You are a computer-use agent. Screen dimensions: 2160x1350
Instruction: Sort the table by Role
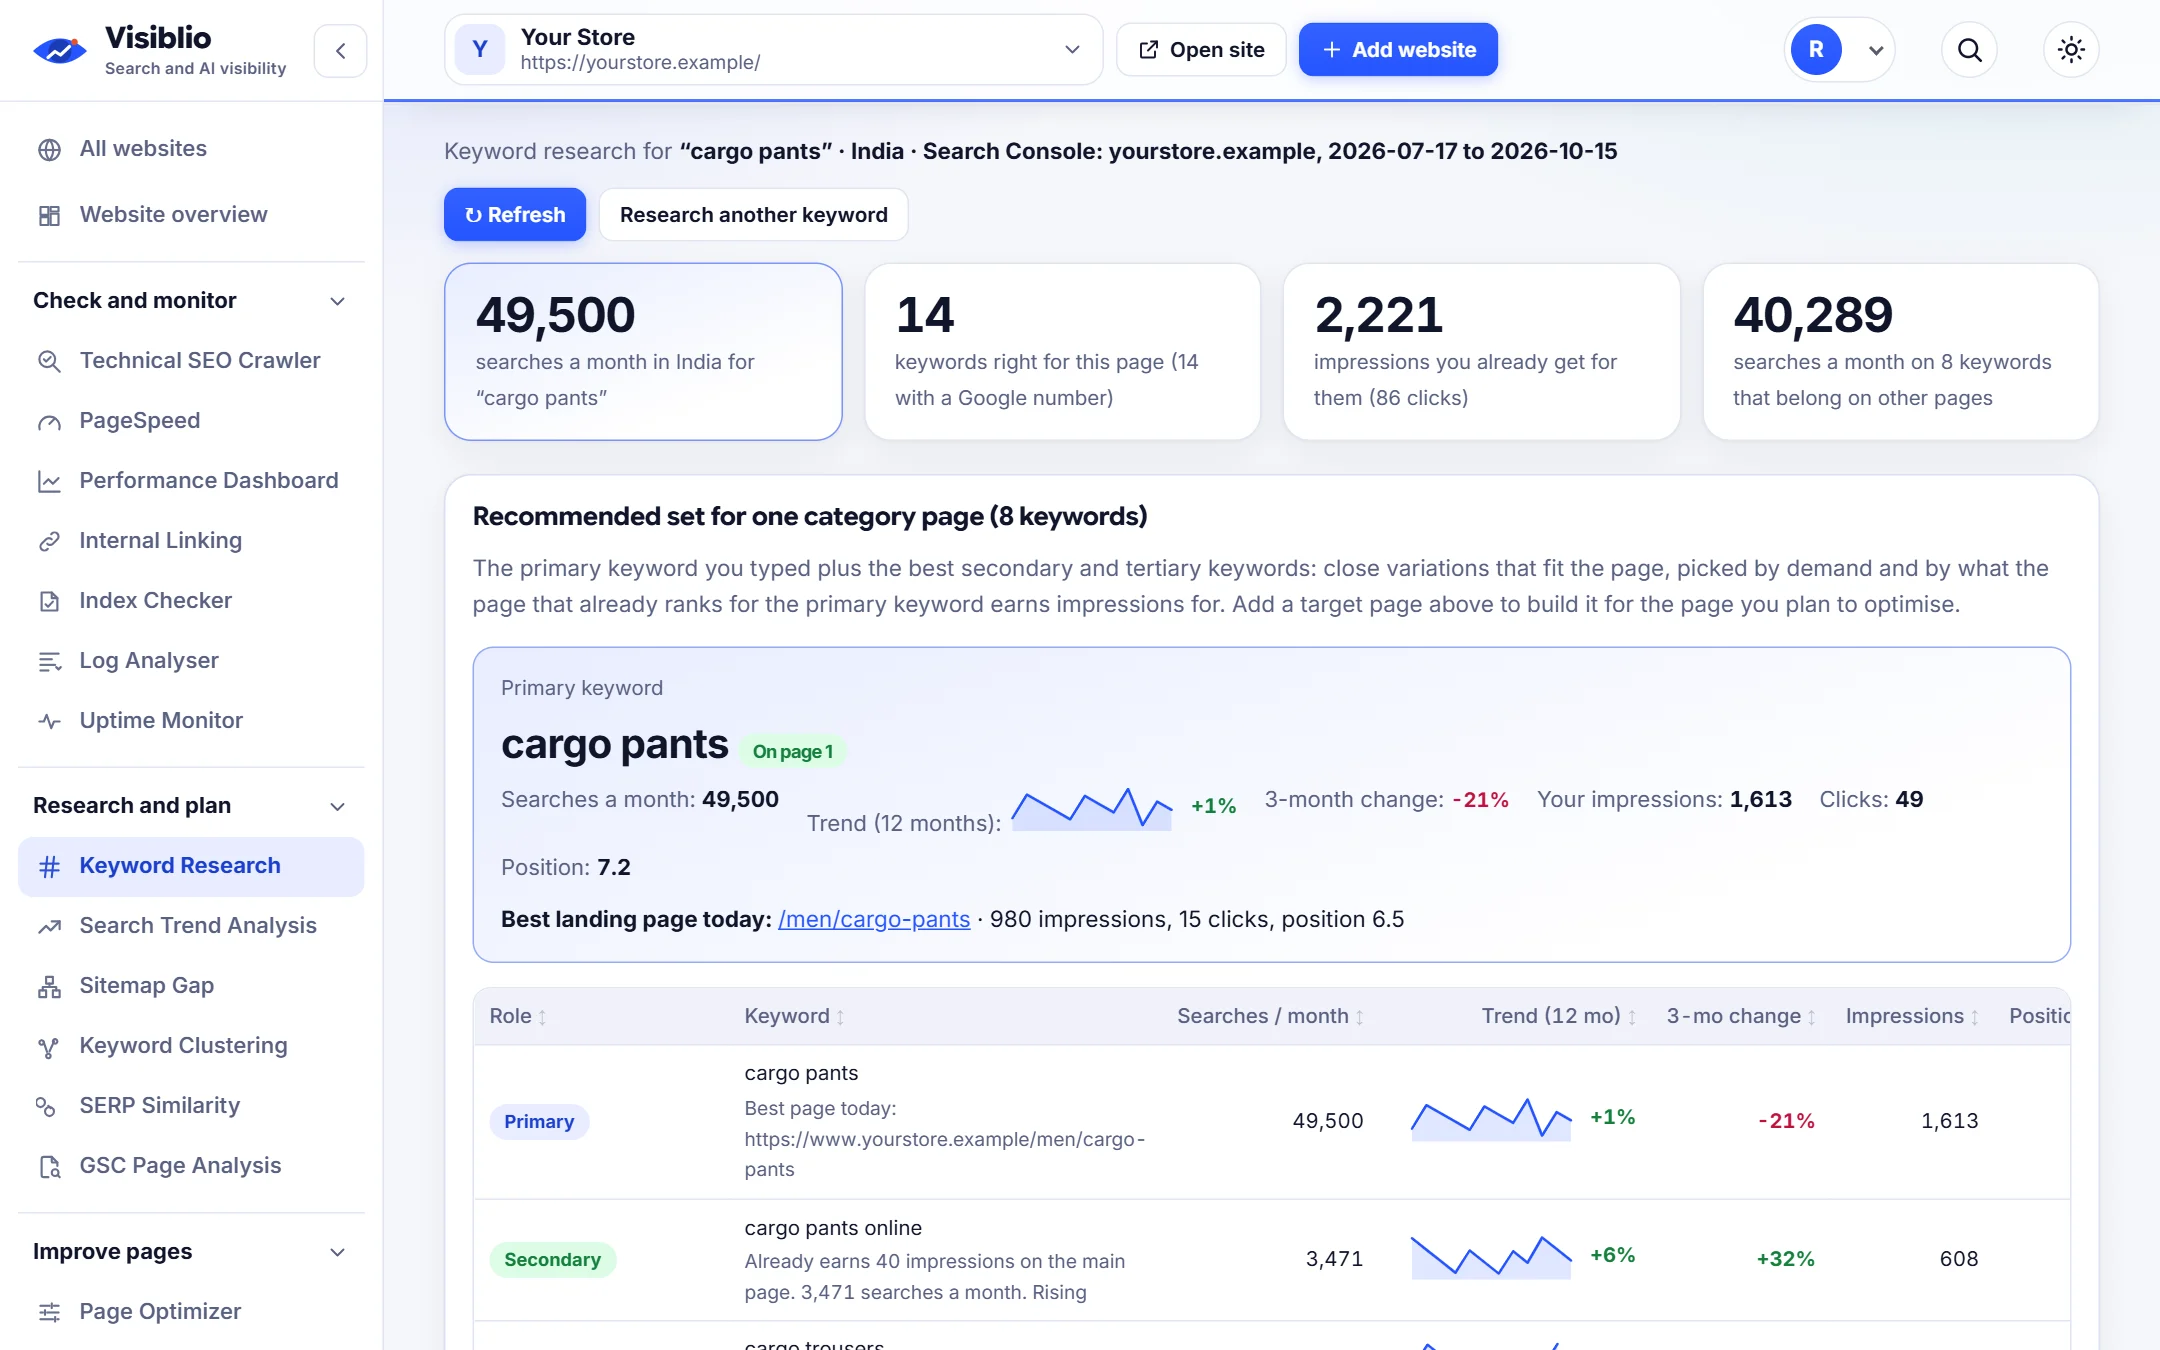point(517,1016)
